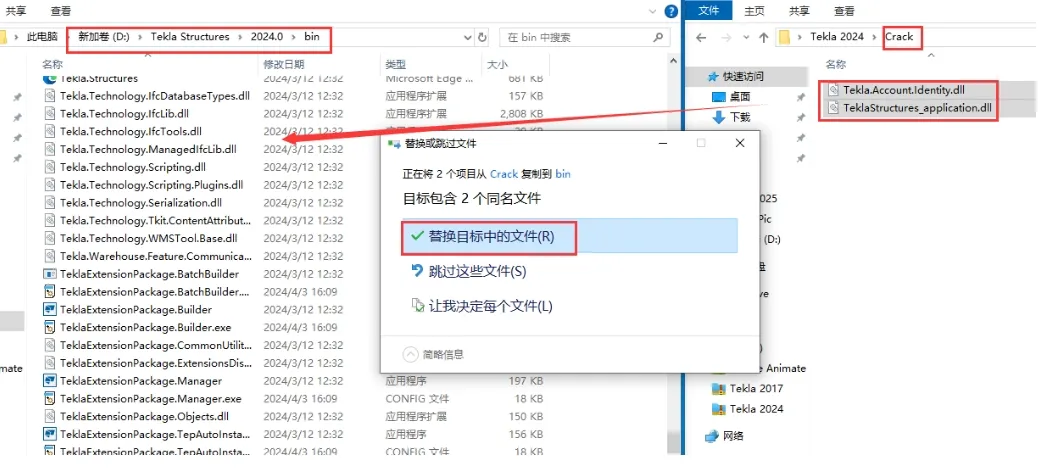Image resolution: width=1048 pixels, height=471 pixels.
Task: Open recent locations dropdown in right window
Action: [x=746, y=37]
